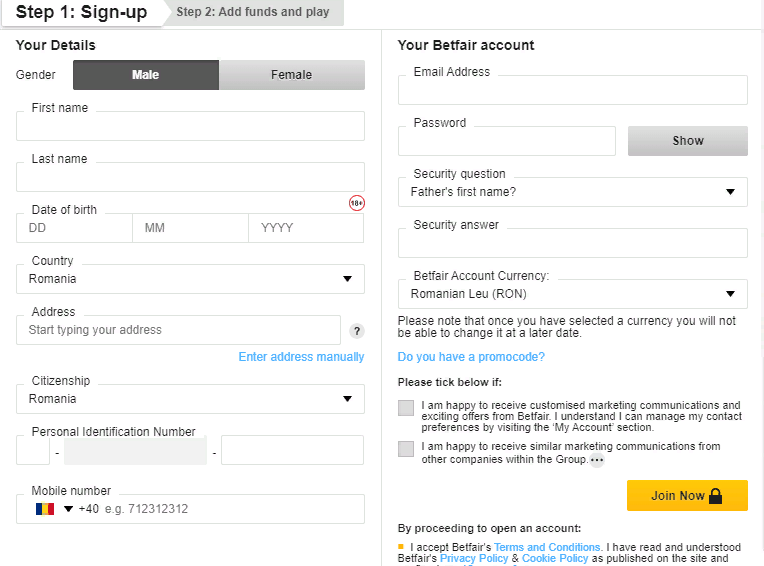
Task: Switch to Step 2: Add funds and play
Action: (253, 12)
